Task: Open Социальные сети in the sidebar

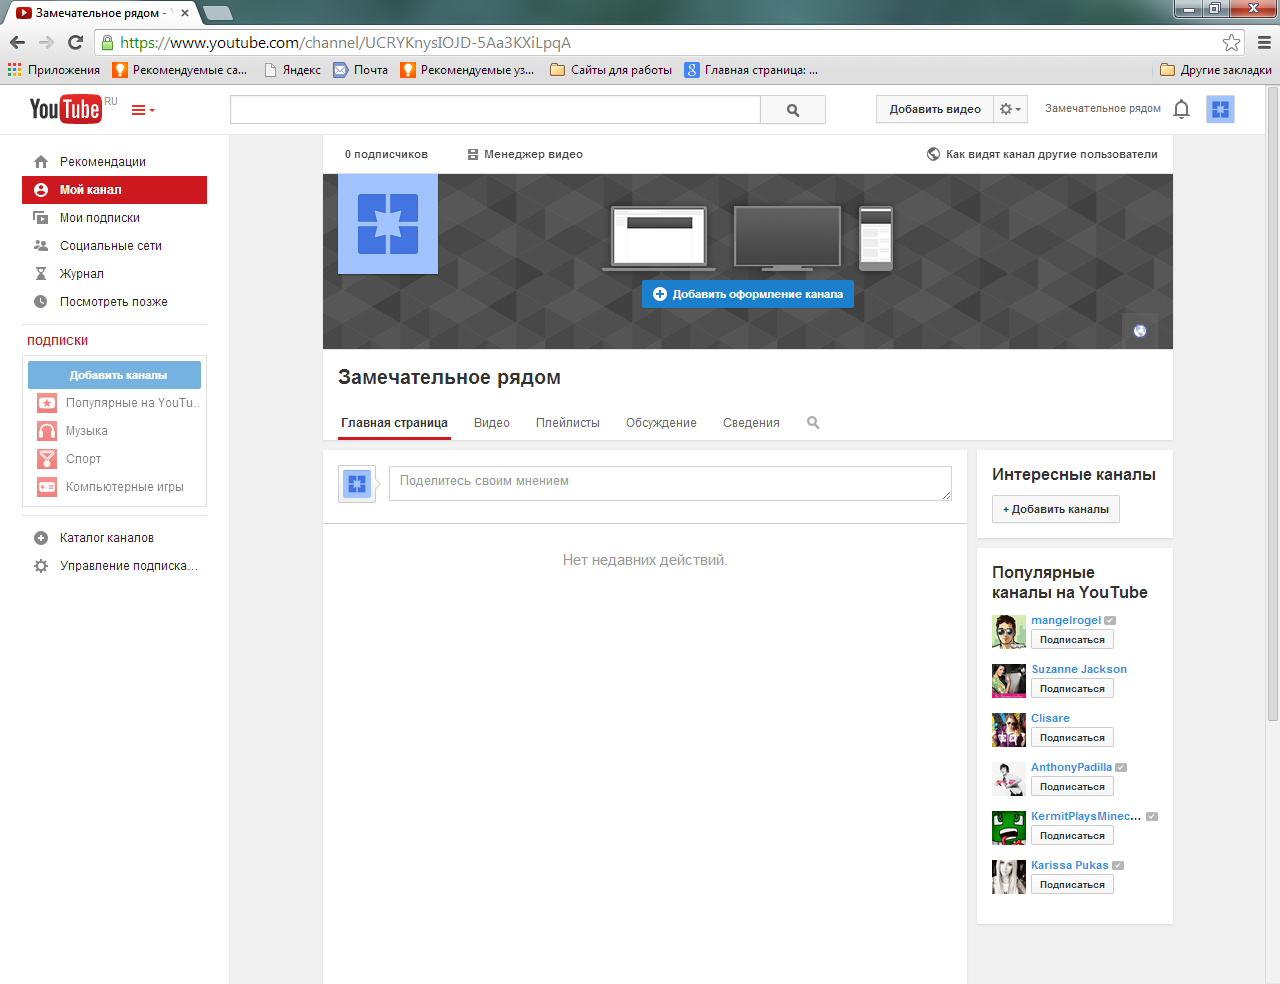Action: point(114,246)
